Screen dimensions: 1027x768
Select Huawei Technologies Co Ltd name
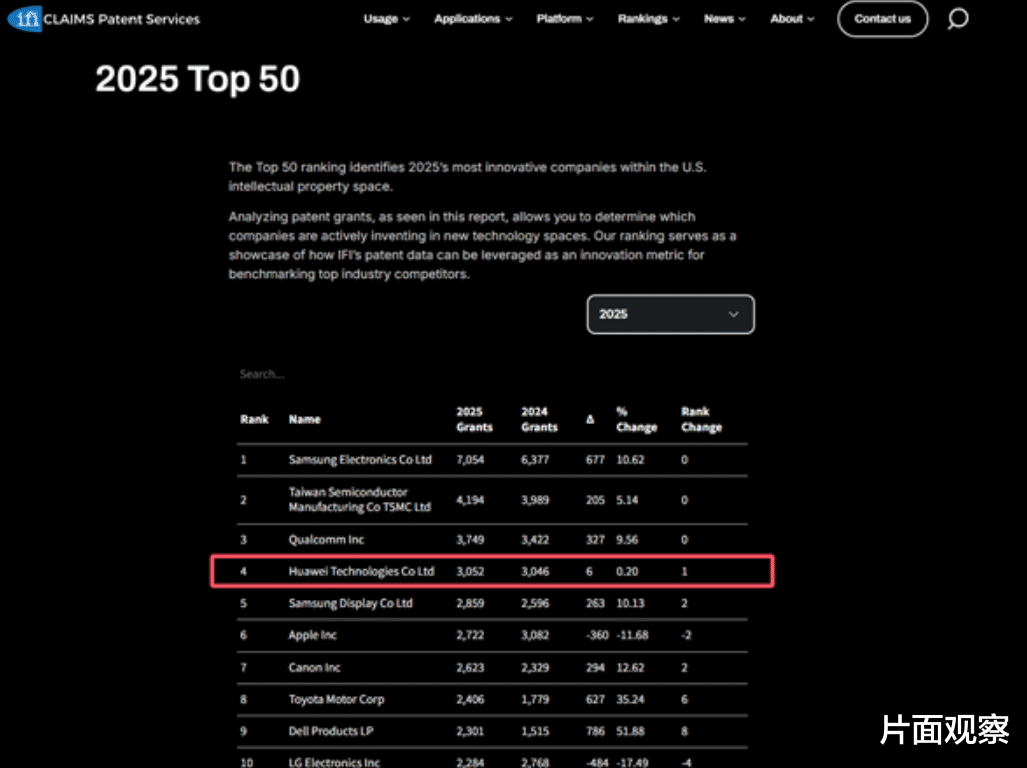point(361,572)
